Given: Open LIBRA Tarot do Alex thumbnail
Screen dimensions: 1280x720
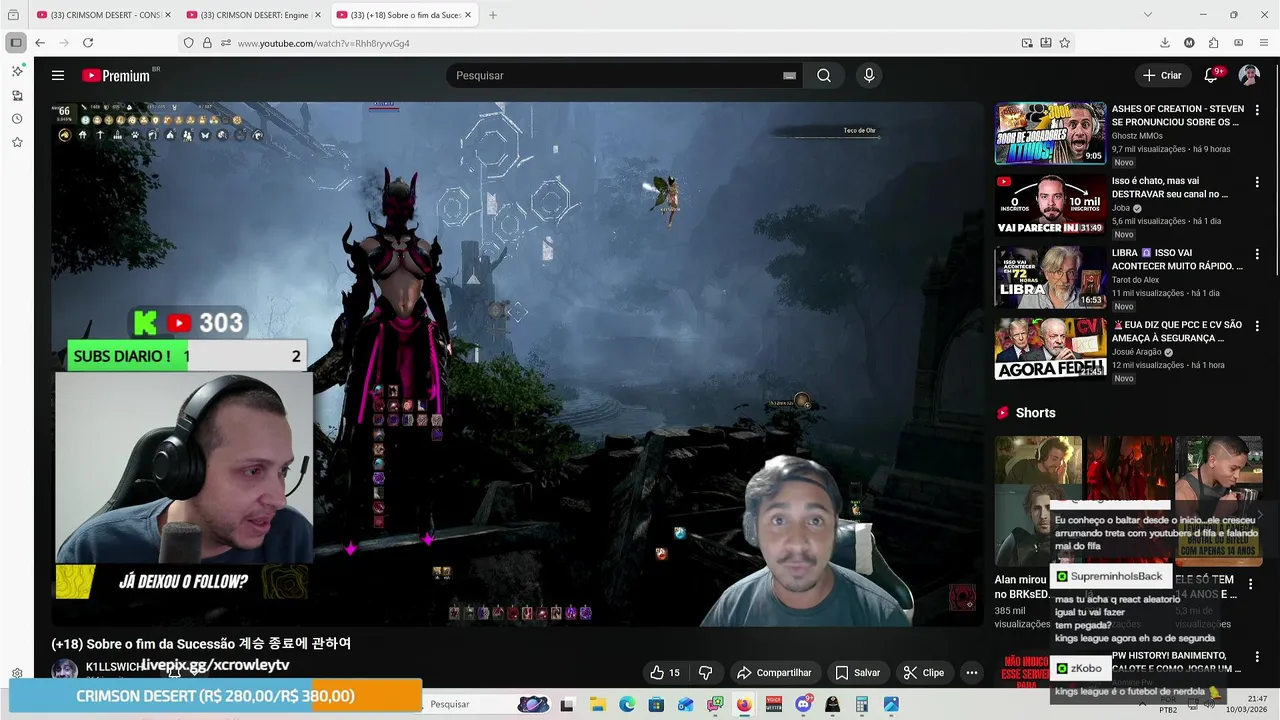Looking at the screenshot, I should pos(1050,277).
